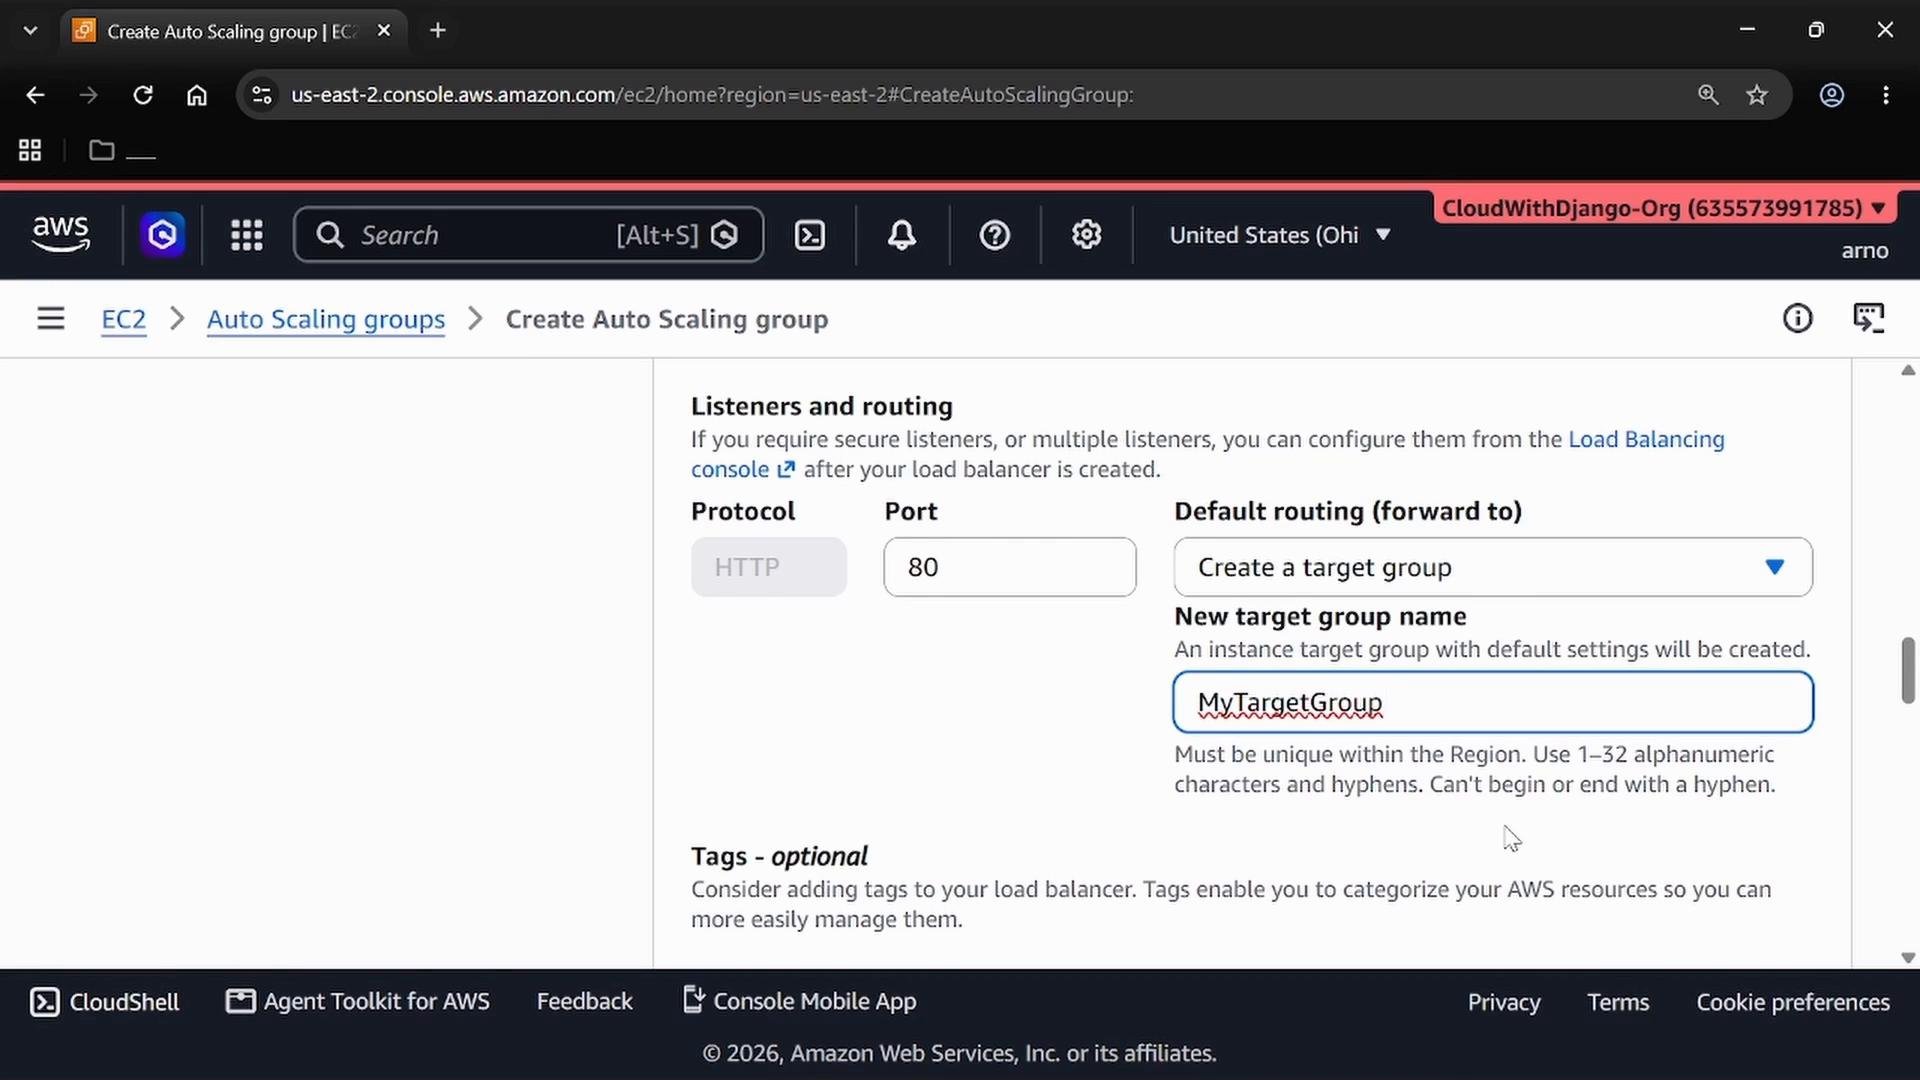The height and width of the screenshot is (1080, 1920).
Task: Click the page vertical scrollbar thumb
Action: click(x=1908, y=670)
